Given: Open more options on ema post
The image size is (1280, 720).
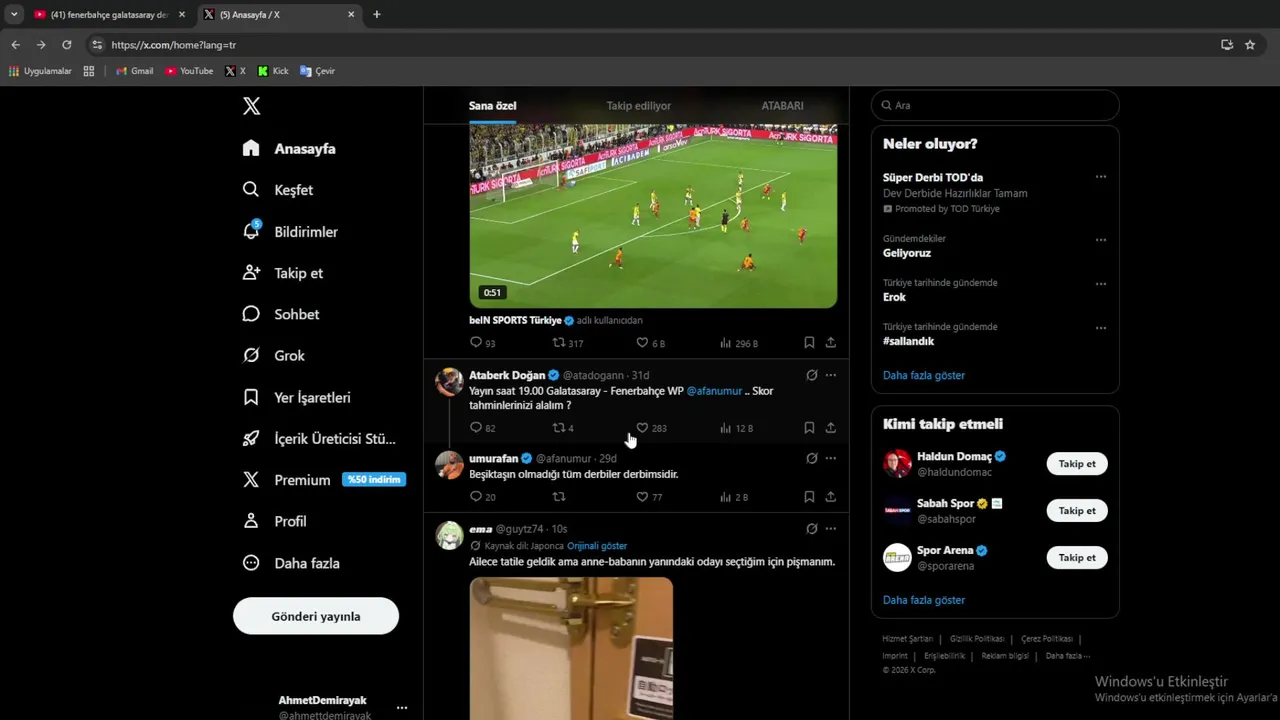Looking at the screenshot, I should click(x=830, y=528).
